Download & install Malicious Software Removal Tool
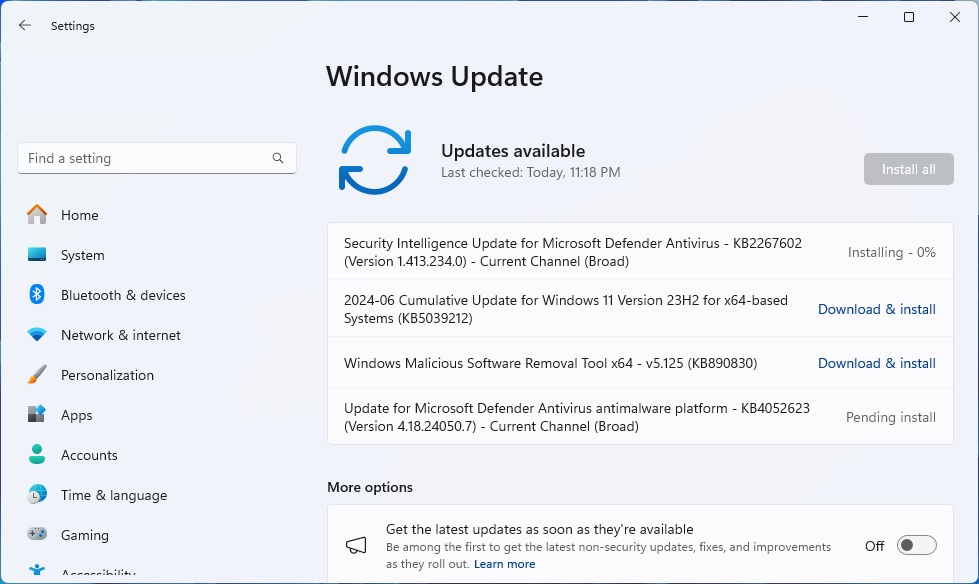The width and height of the screenshot is (979, 584). [x=876, y=363]
